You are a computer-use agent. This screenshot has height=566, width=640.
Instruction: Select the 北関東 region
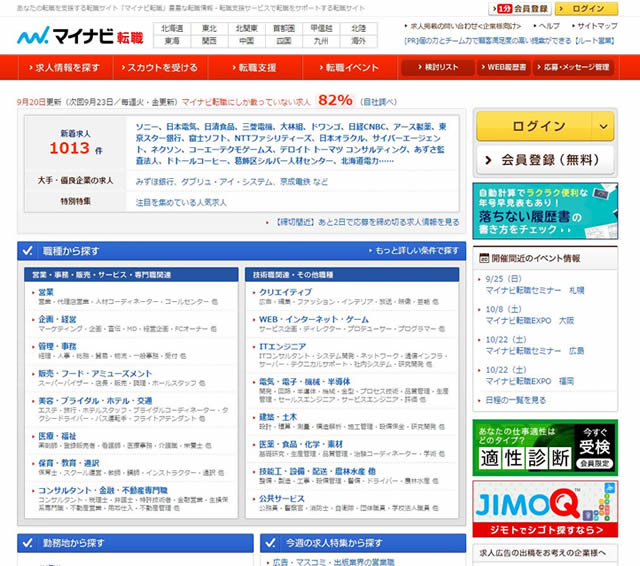(x=247, y=29)
